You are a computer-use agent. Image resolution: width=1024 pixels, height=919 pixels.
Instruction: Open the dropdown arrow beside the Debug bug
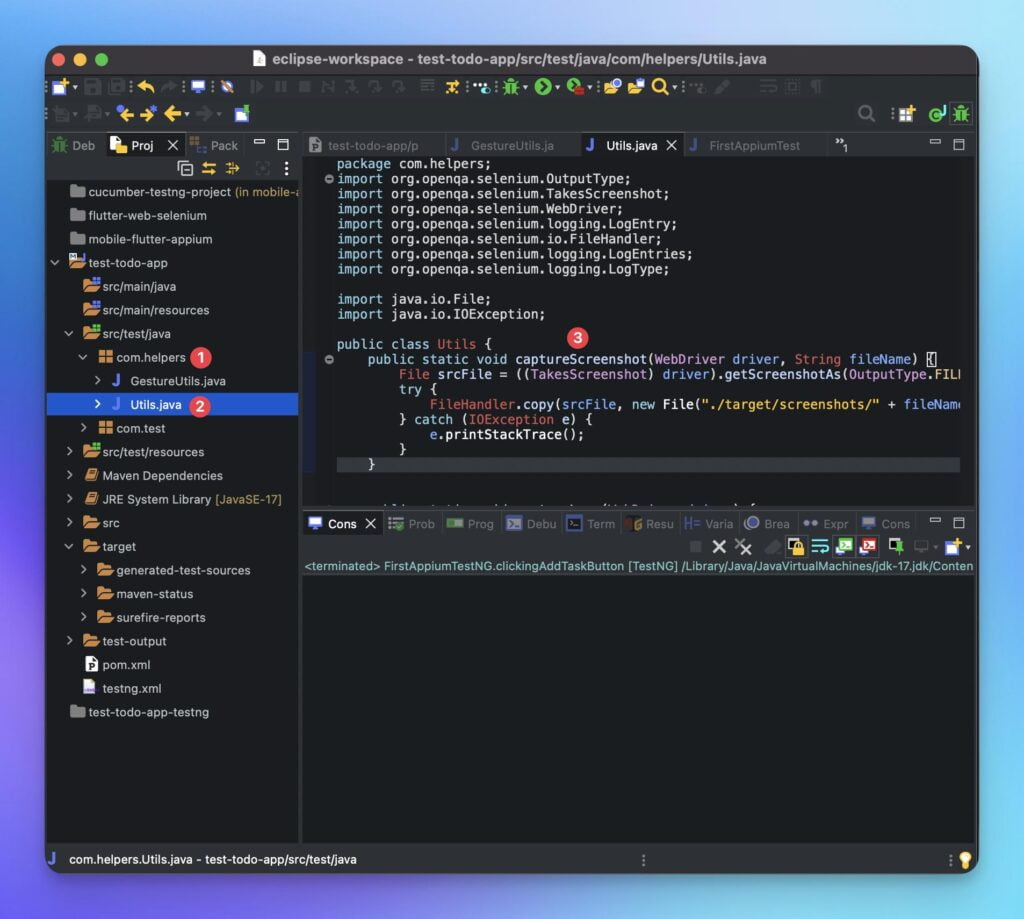pos(525,87)
